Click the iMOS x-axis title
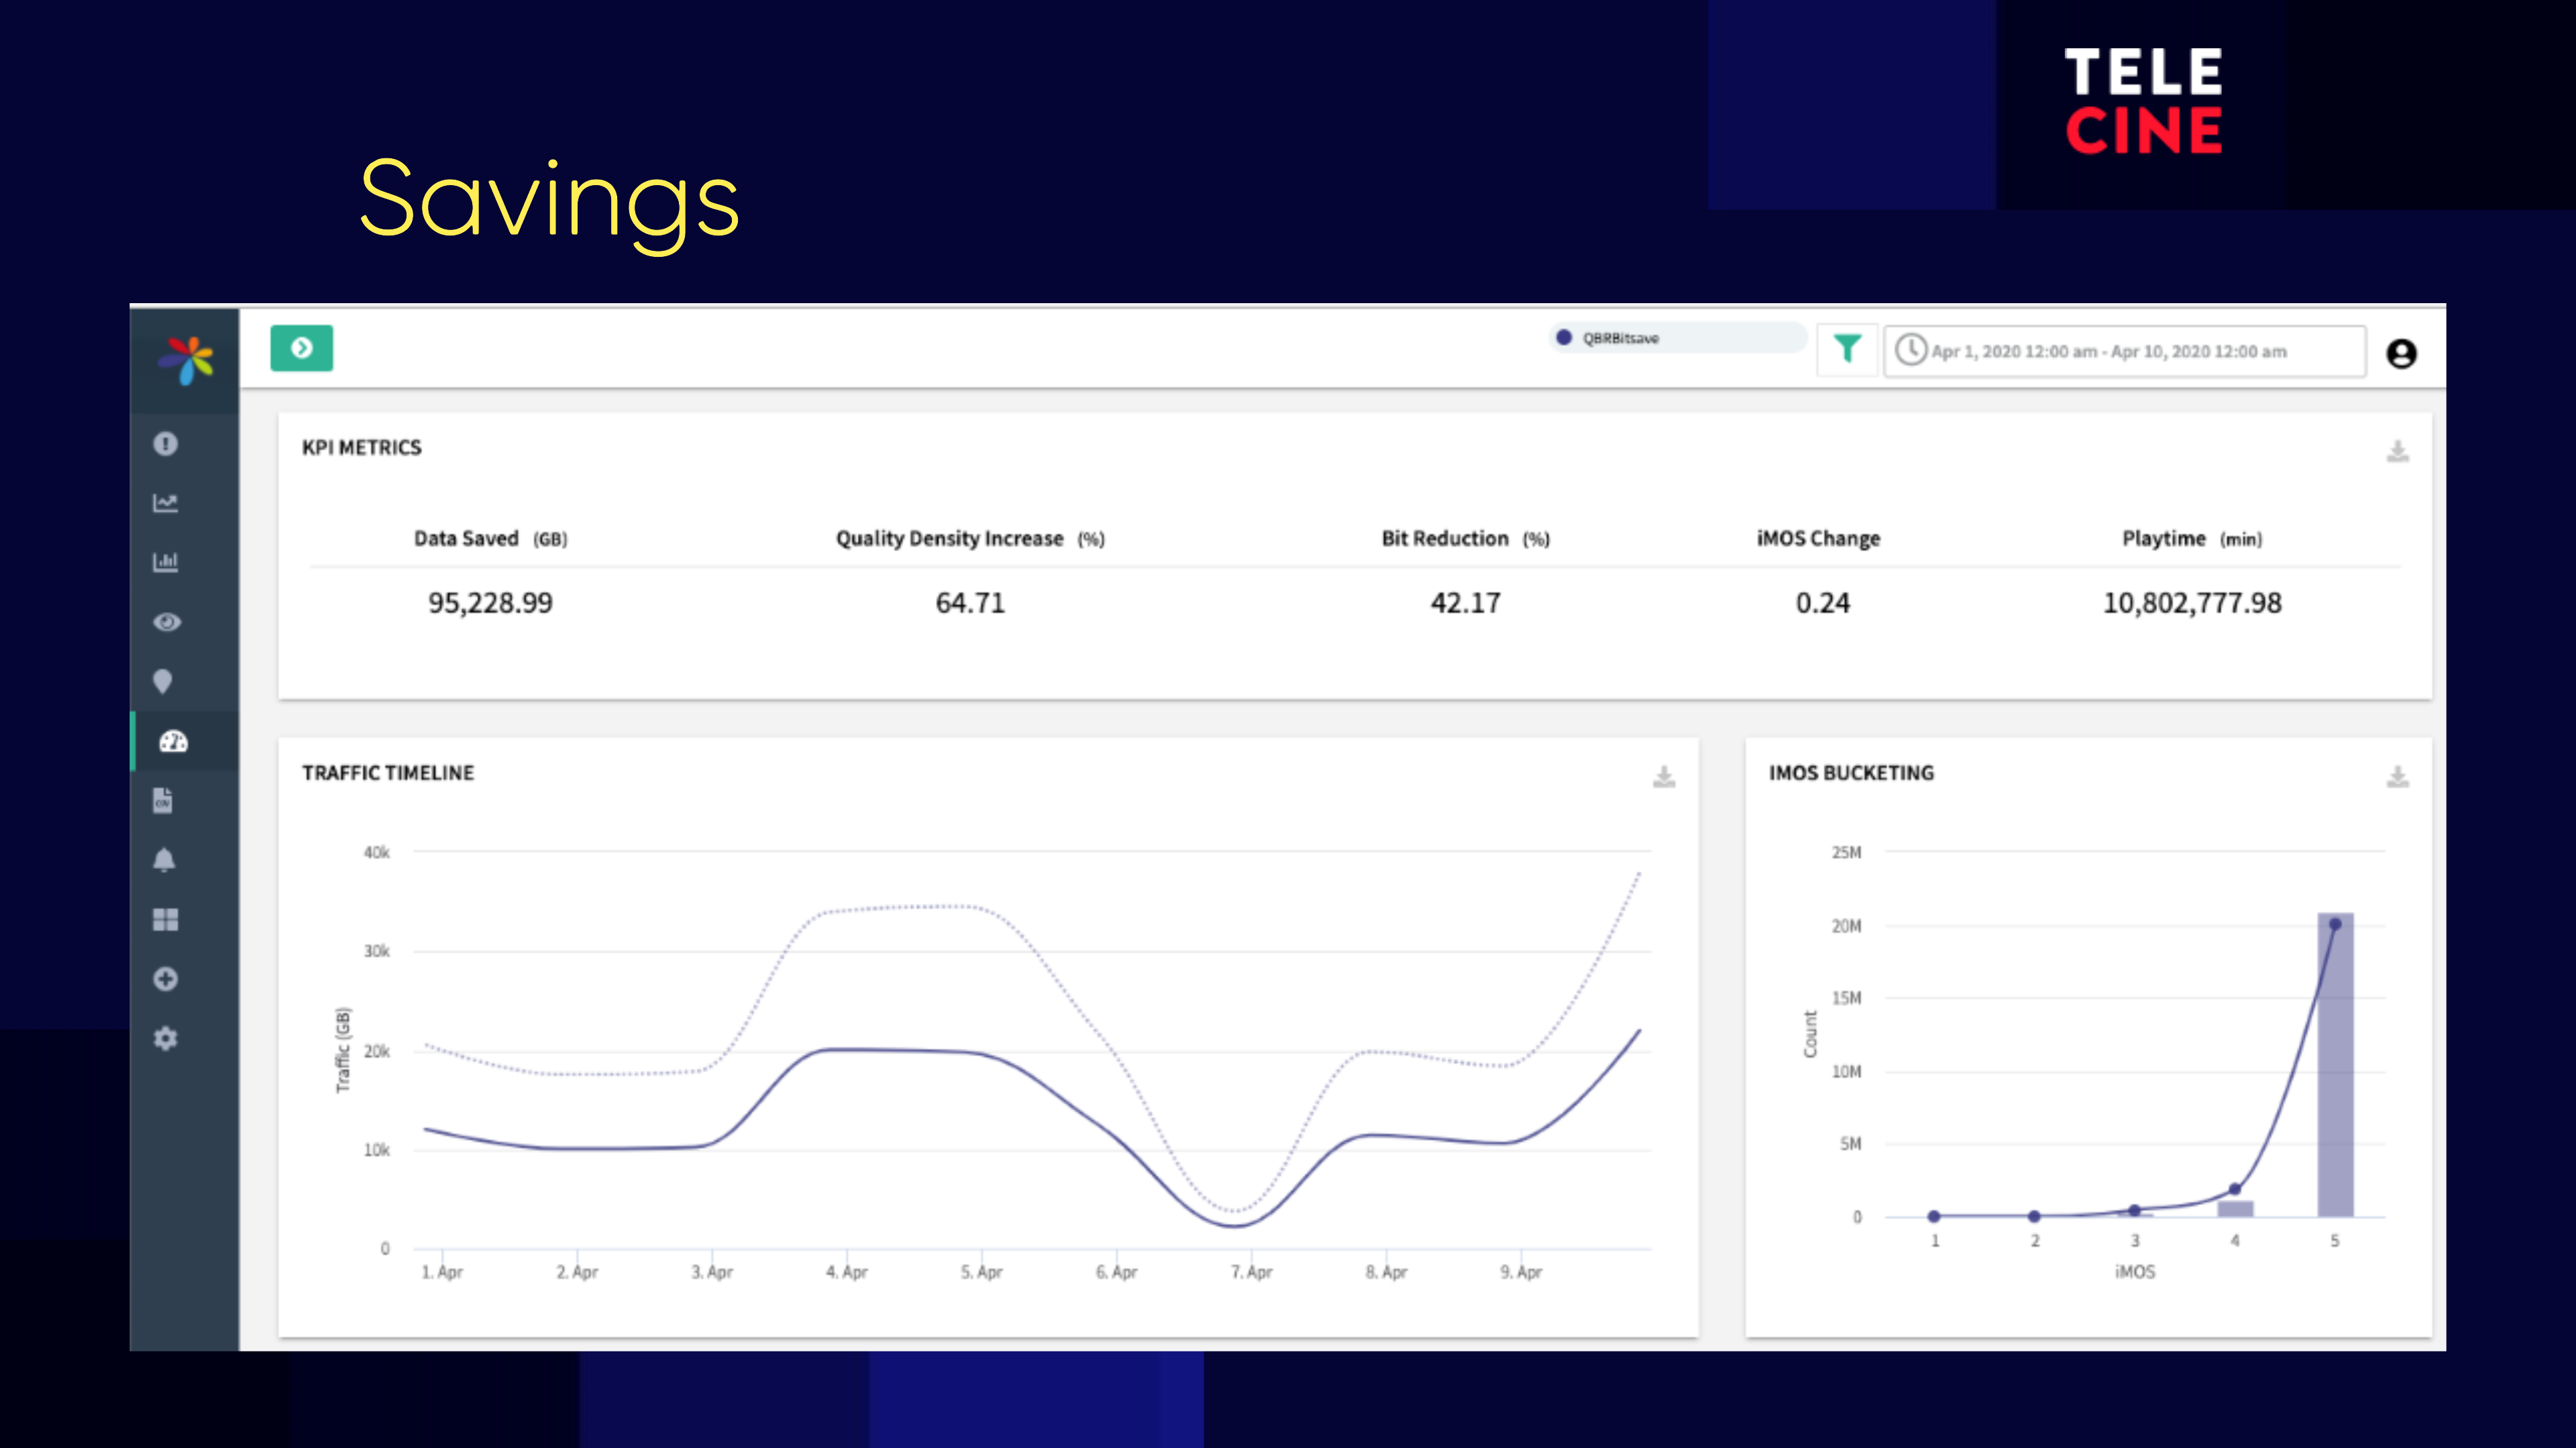Screen dimensions: 2576x1448 tap(2135, 1272)
